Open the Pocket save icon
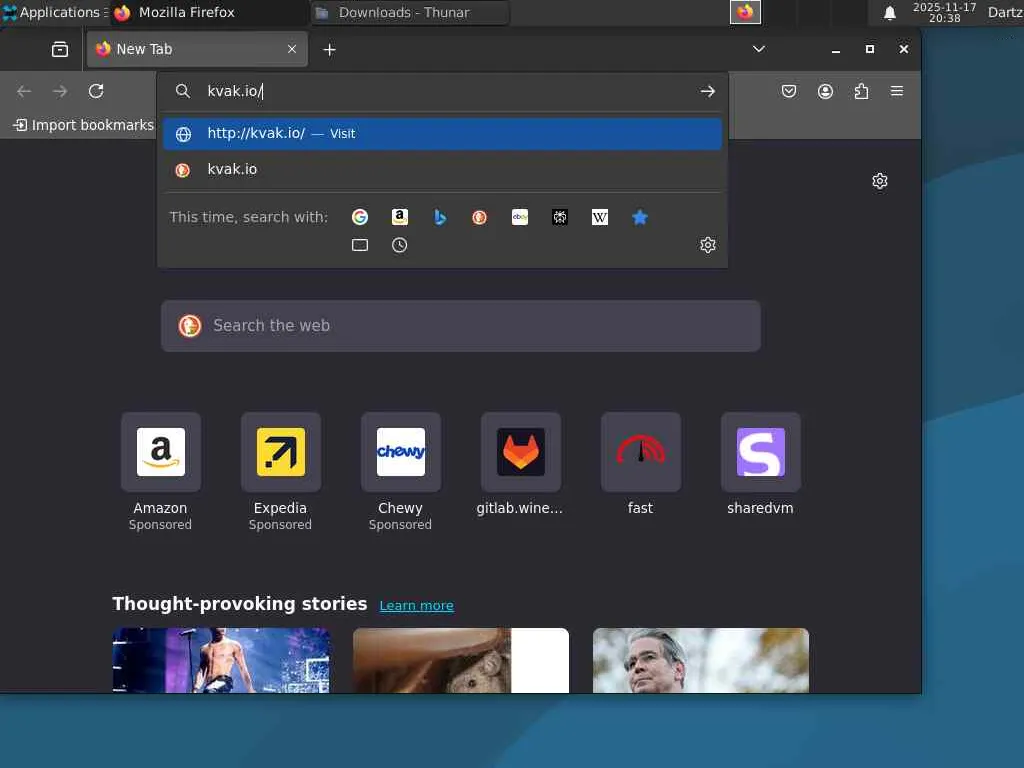The height and width of the screenshot is (768, 1024). point(789,91)
